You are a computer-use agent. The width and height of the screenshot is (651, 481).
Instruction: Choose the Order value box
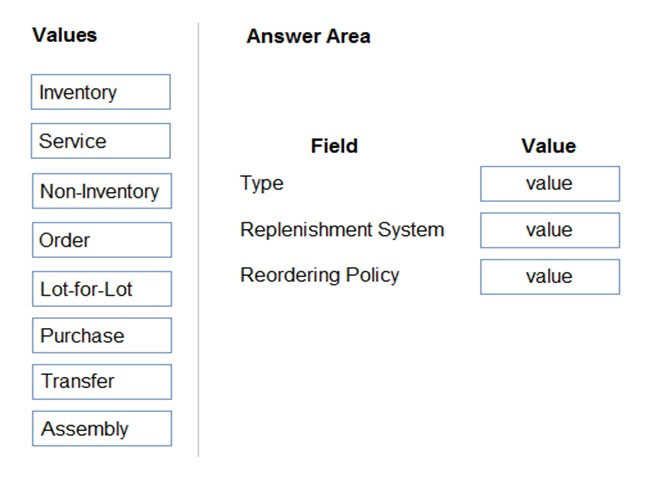click(x=102, y=240)
